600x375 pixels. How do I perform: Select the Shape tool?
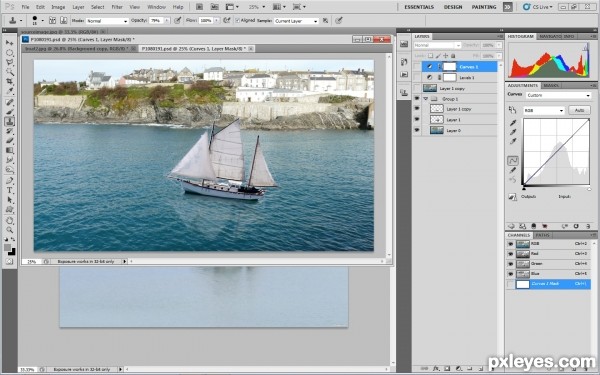click(x=9, y=209)
